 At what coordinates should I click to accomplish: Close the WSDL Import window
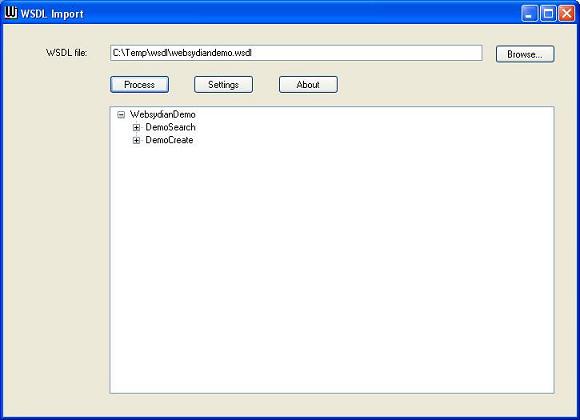[566, 14]
